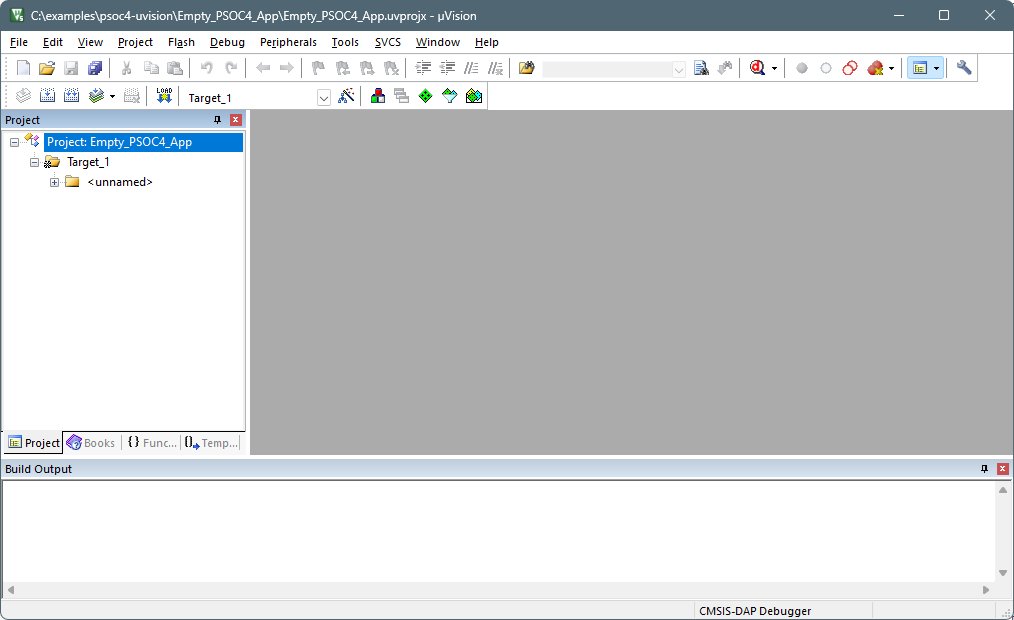Start the debug session magnifier icon

click(x=757, y=68)
